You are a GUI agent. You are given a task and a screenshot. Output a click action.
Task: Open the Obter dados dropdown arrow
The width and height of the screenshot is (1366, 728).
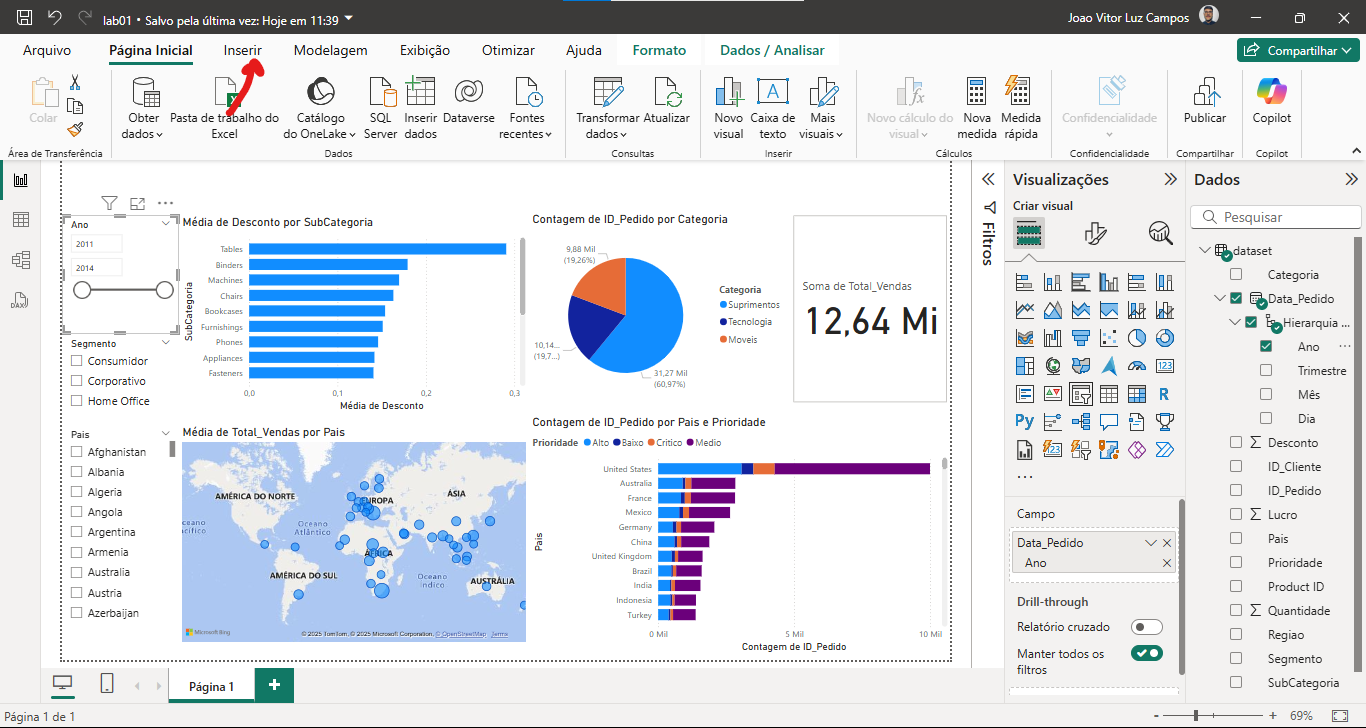(x=159, y=134)
